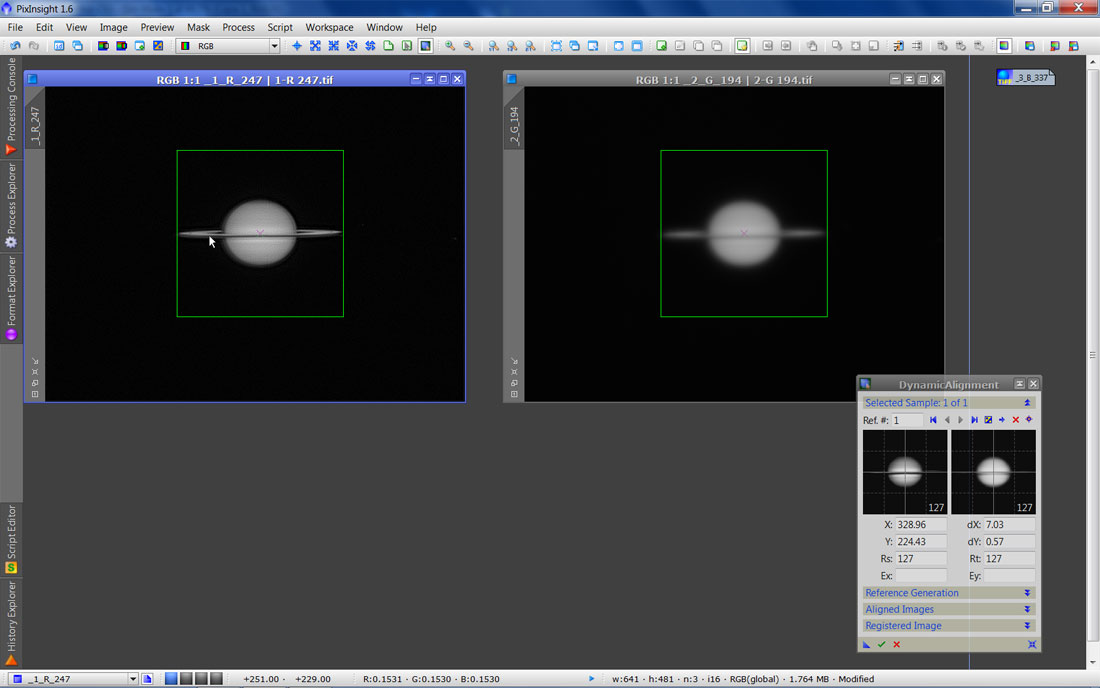
Task: Open the RGB channel display dropdown
Action: [x=274, y=46]
